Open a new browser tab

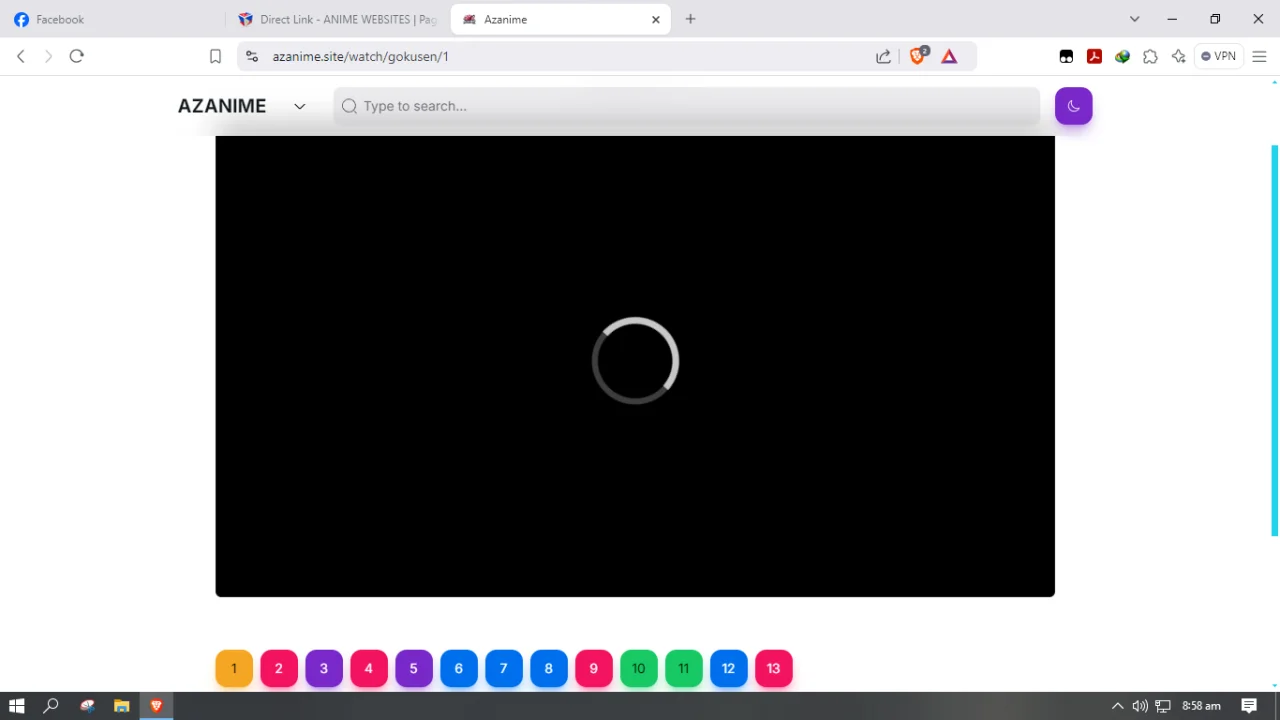tap(690, 19)
